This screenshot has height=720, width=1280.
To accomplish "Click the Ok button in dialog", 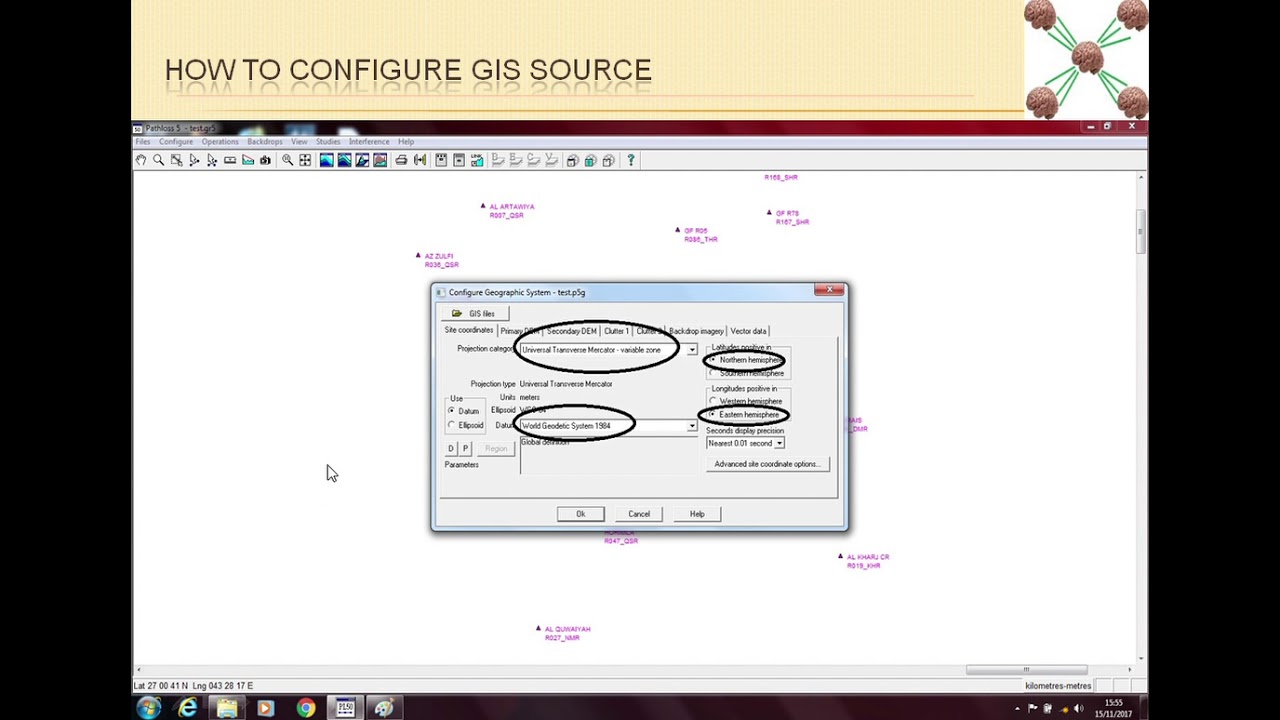I will coord(580,514).
